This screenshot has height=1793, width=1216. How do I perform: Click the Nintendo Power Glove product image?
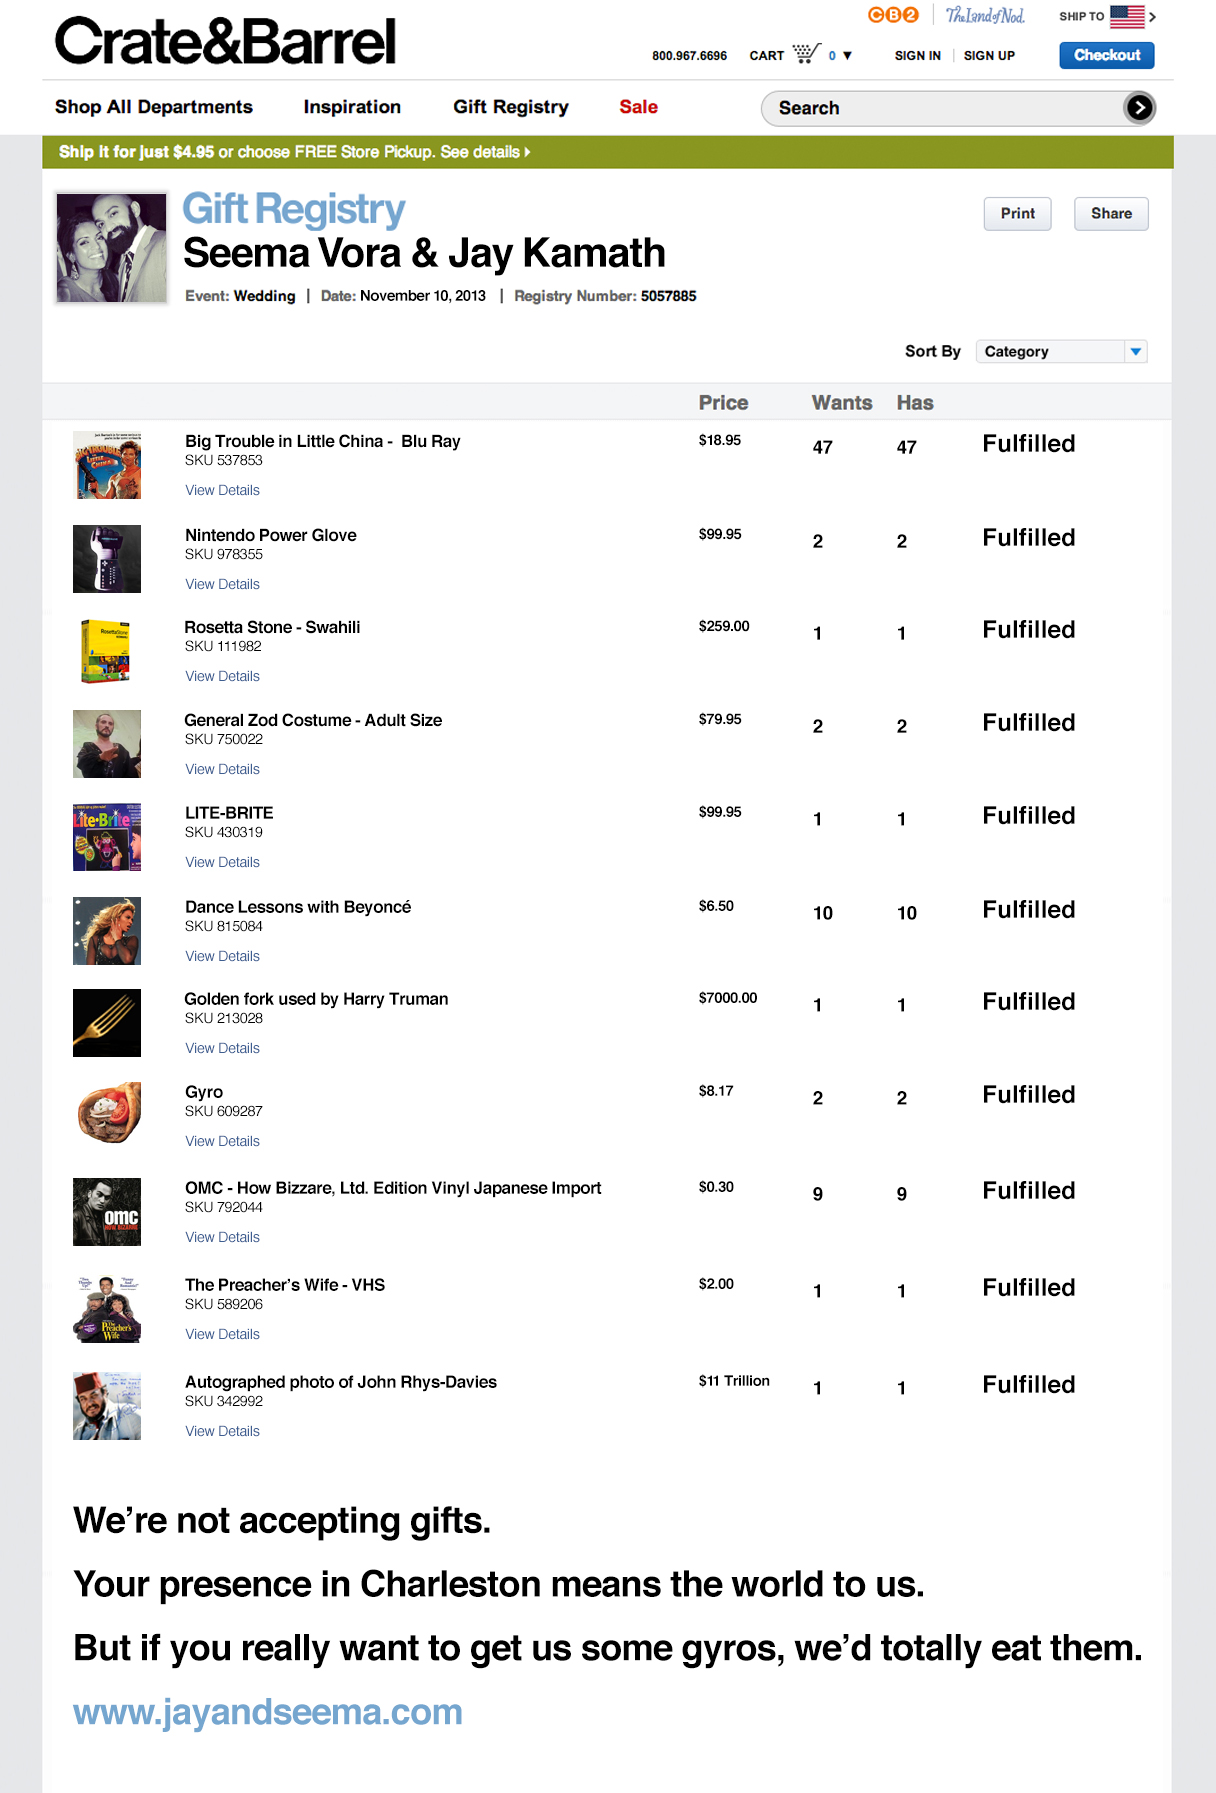tap(107, 559)
